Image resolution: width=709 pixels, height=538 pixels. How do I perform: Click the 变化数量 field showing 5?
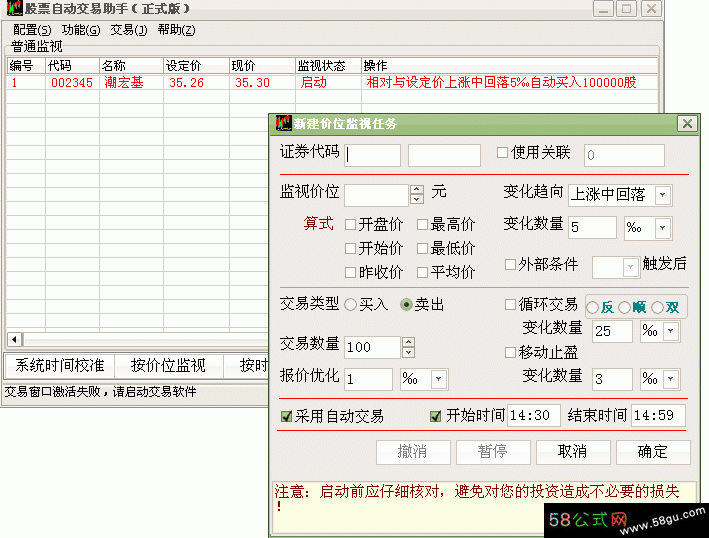(x=592, y=227)
